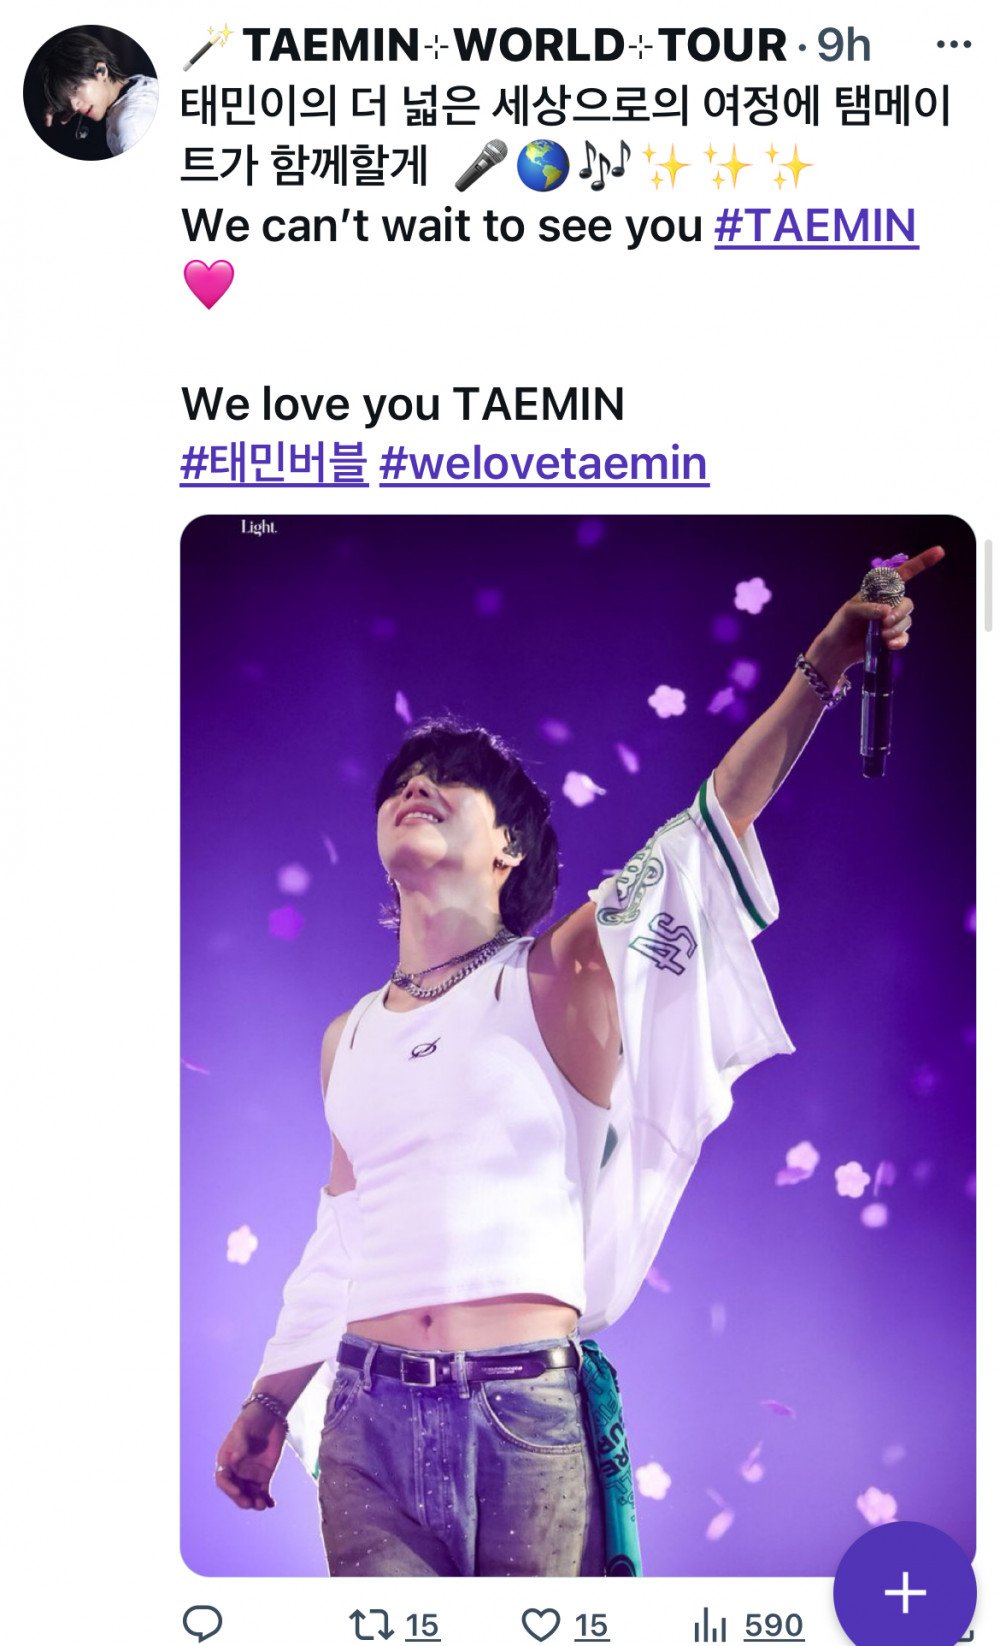Screen dimensions: 1000x1646
Task: Open the TAEMIN WORLD TOUR account name
Action: tap(485, 46)
